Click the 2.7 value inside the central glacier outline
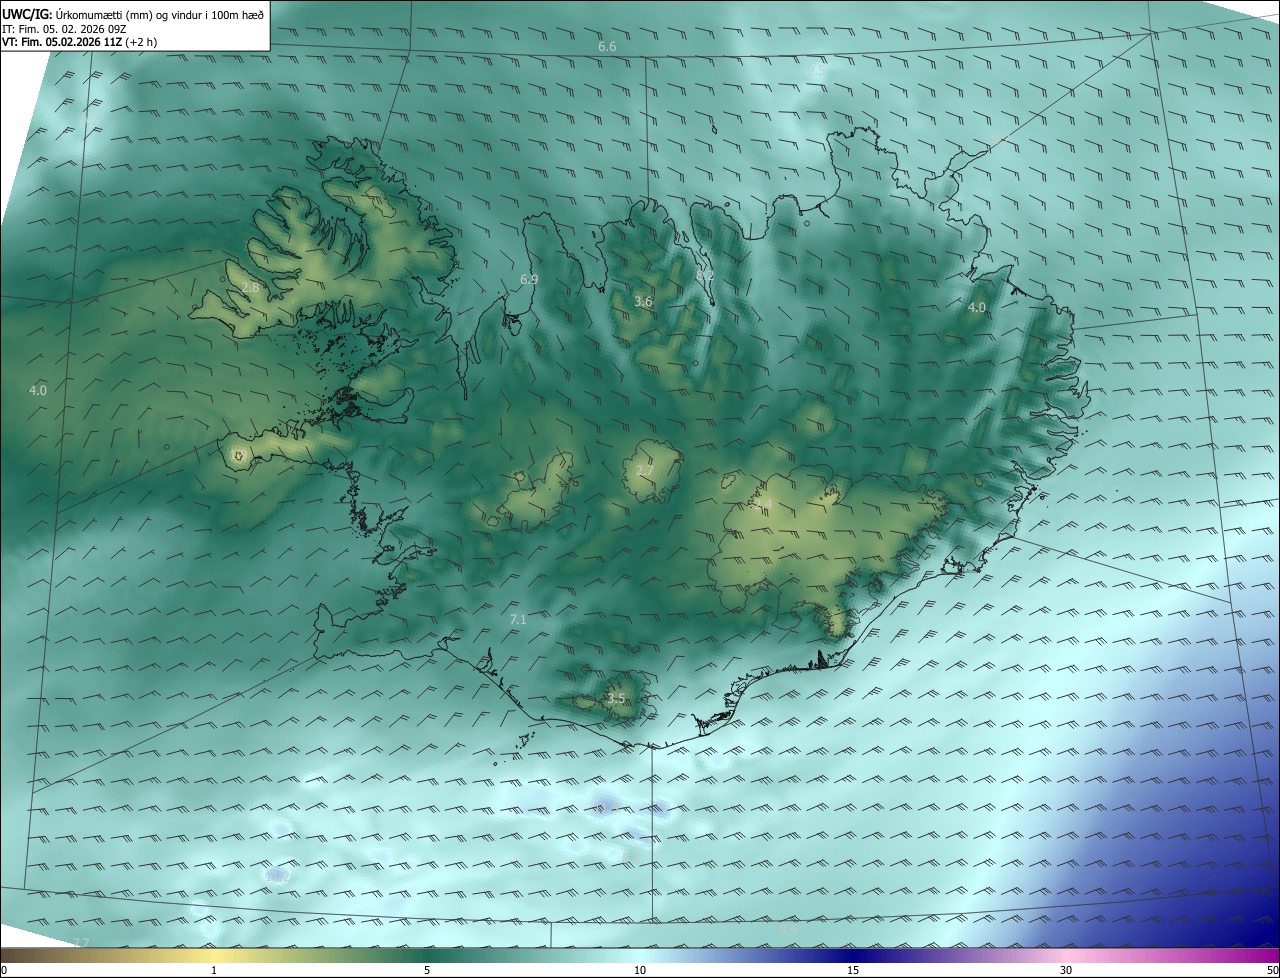The width and height of the screenshot is (1280, 978). click(x=645, y=470)
